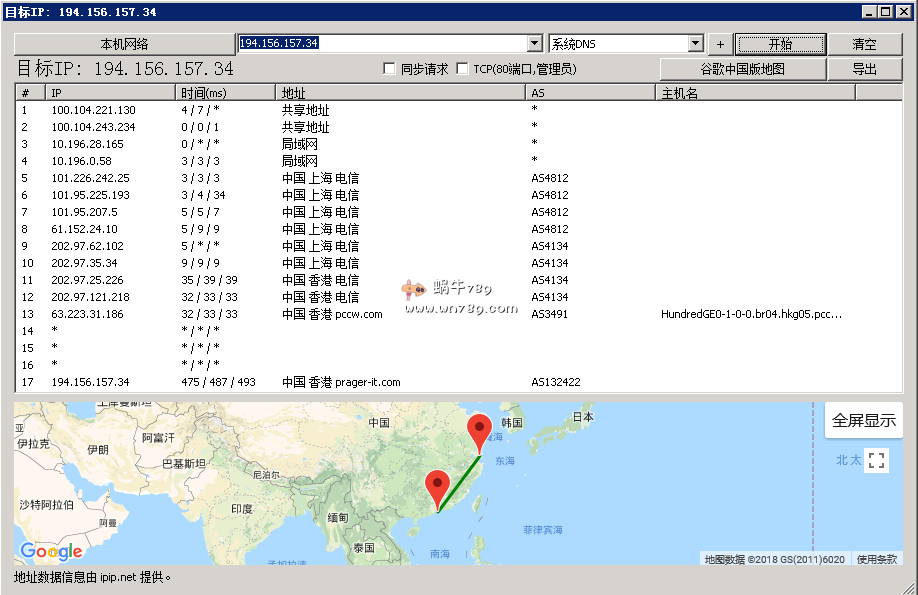Sort by the 时间(ms) column header
The image size is (918, 595).
pyautogui.click(x=225, y=93)
